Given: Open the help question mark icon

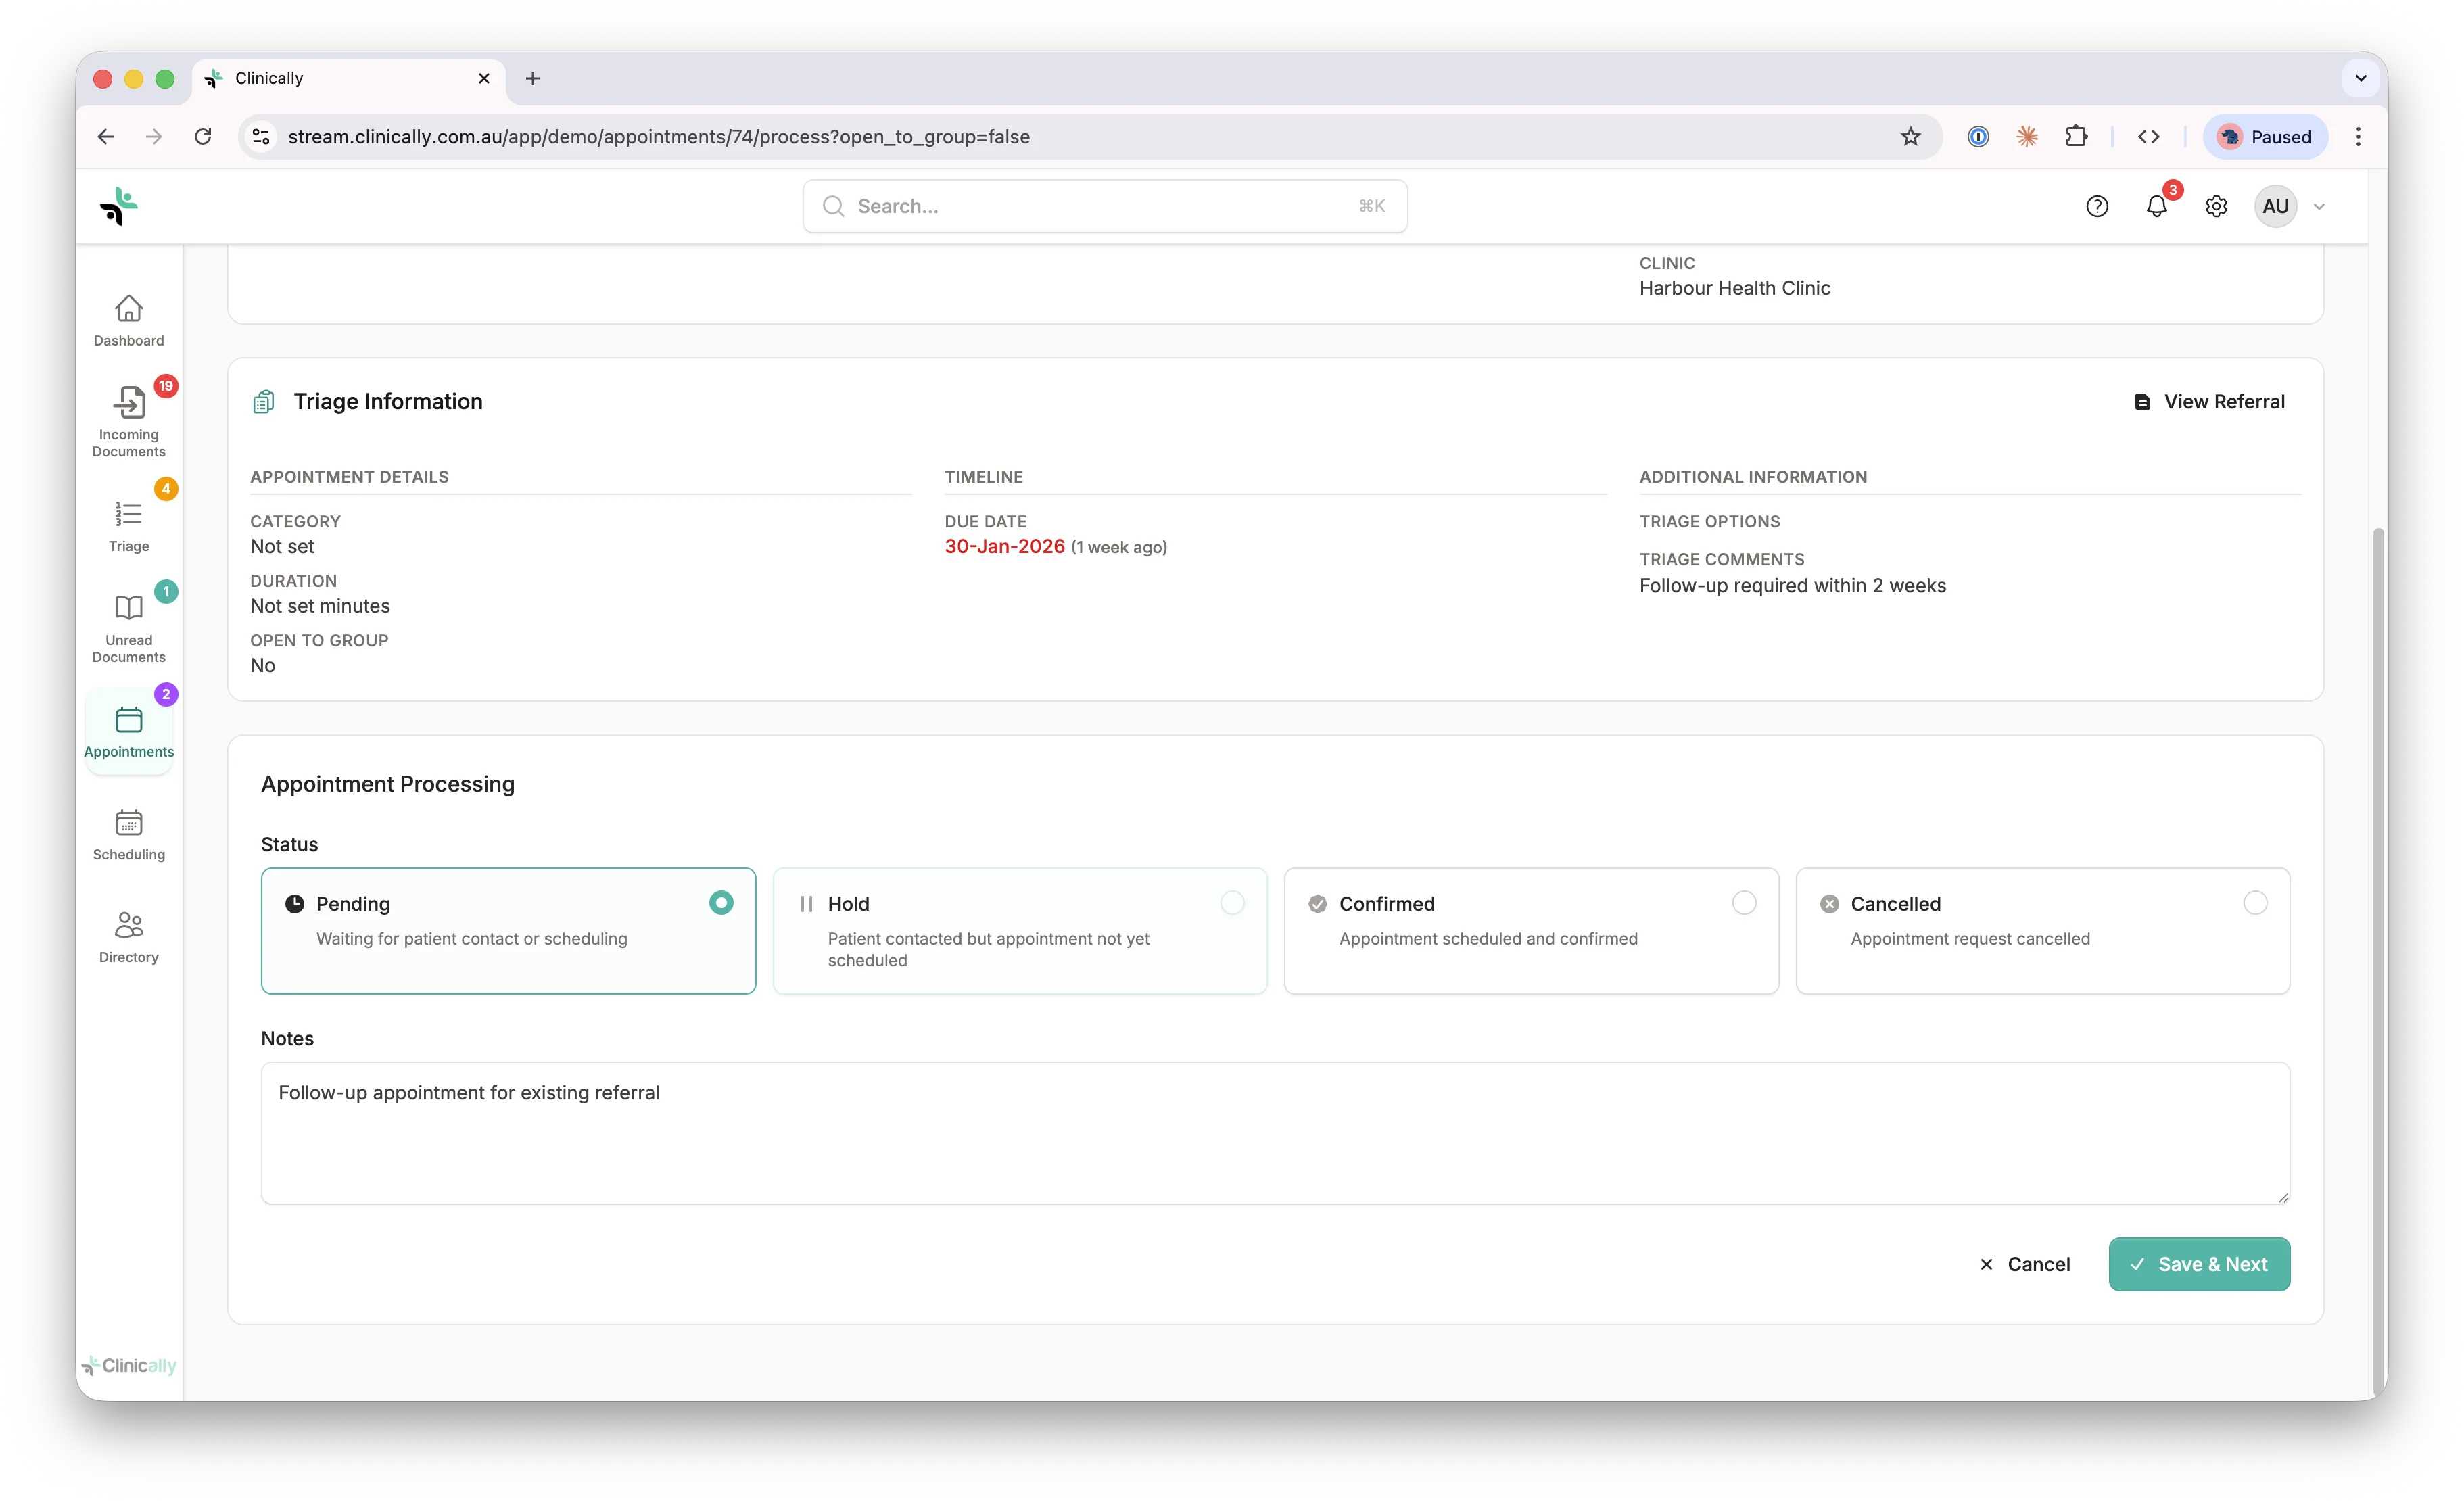Looking at the screenshot, I should click(x=2097, y=206).
